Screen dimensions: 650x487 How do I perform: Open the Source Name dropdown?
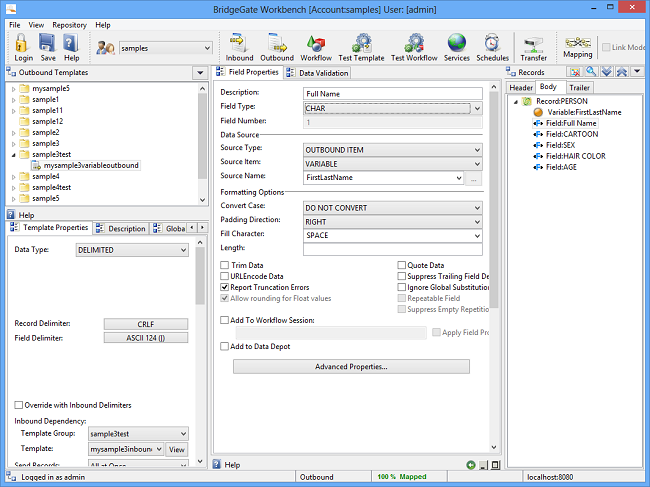point(459,178)
